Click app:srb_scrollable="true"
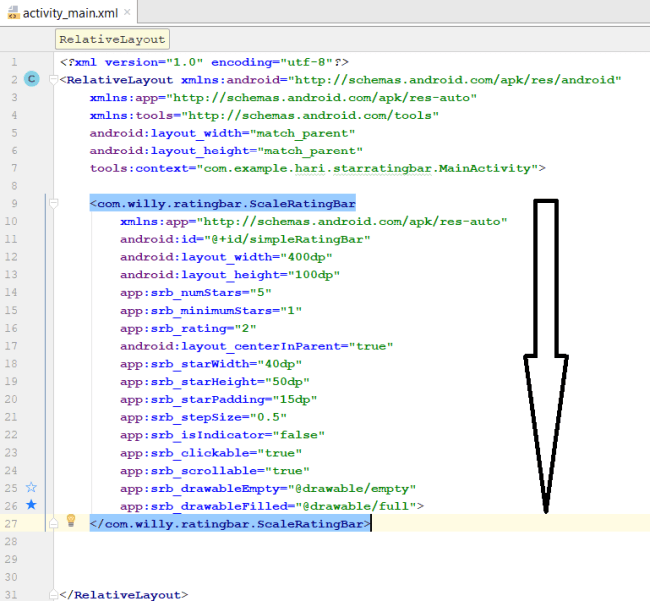650x601 pixels. click(x=215, y=470)
